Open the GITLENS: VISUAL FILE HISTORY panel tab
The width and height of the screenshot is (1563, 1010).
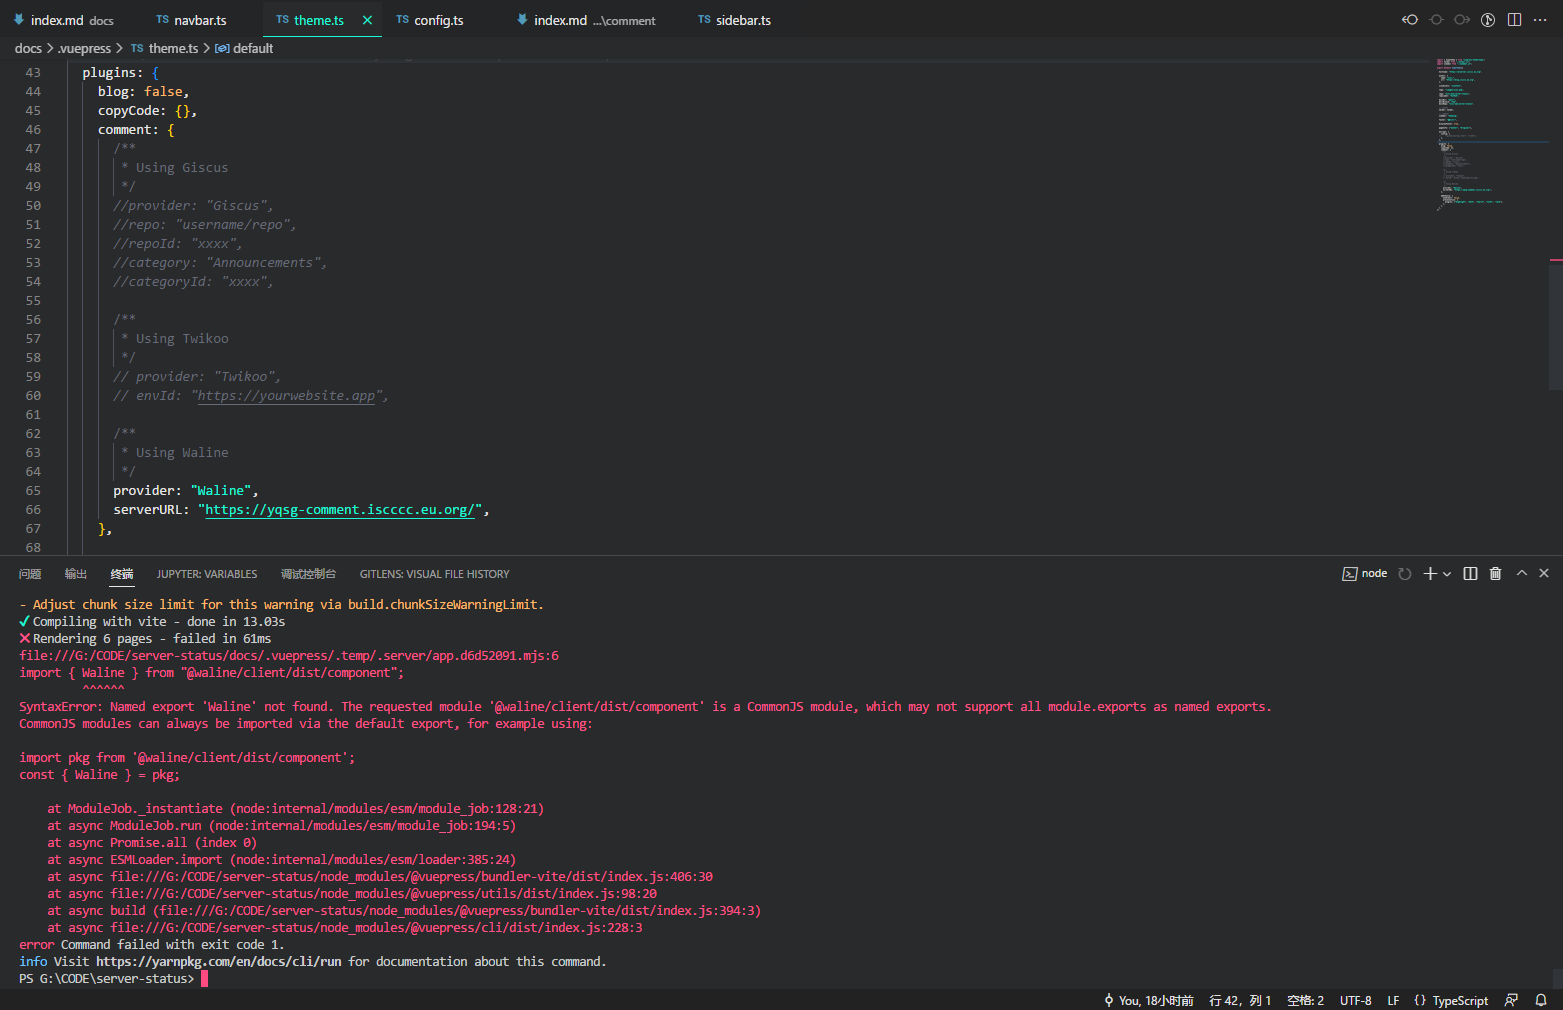434,573
